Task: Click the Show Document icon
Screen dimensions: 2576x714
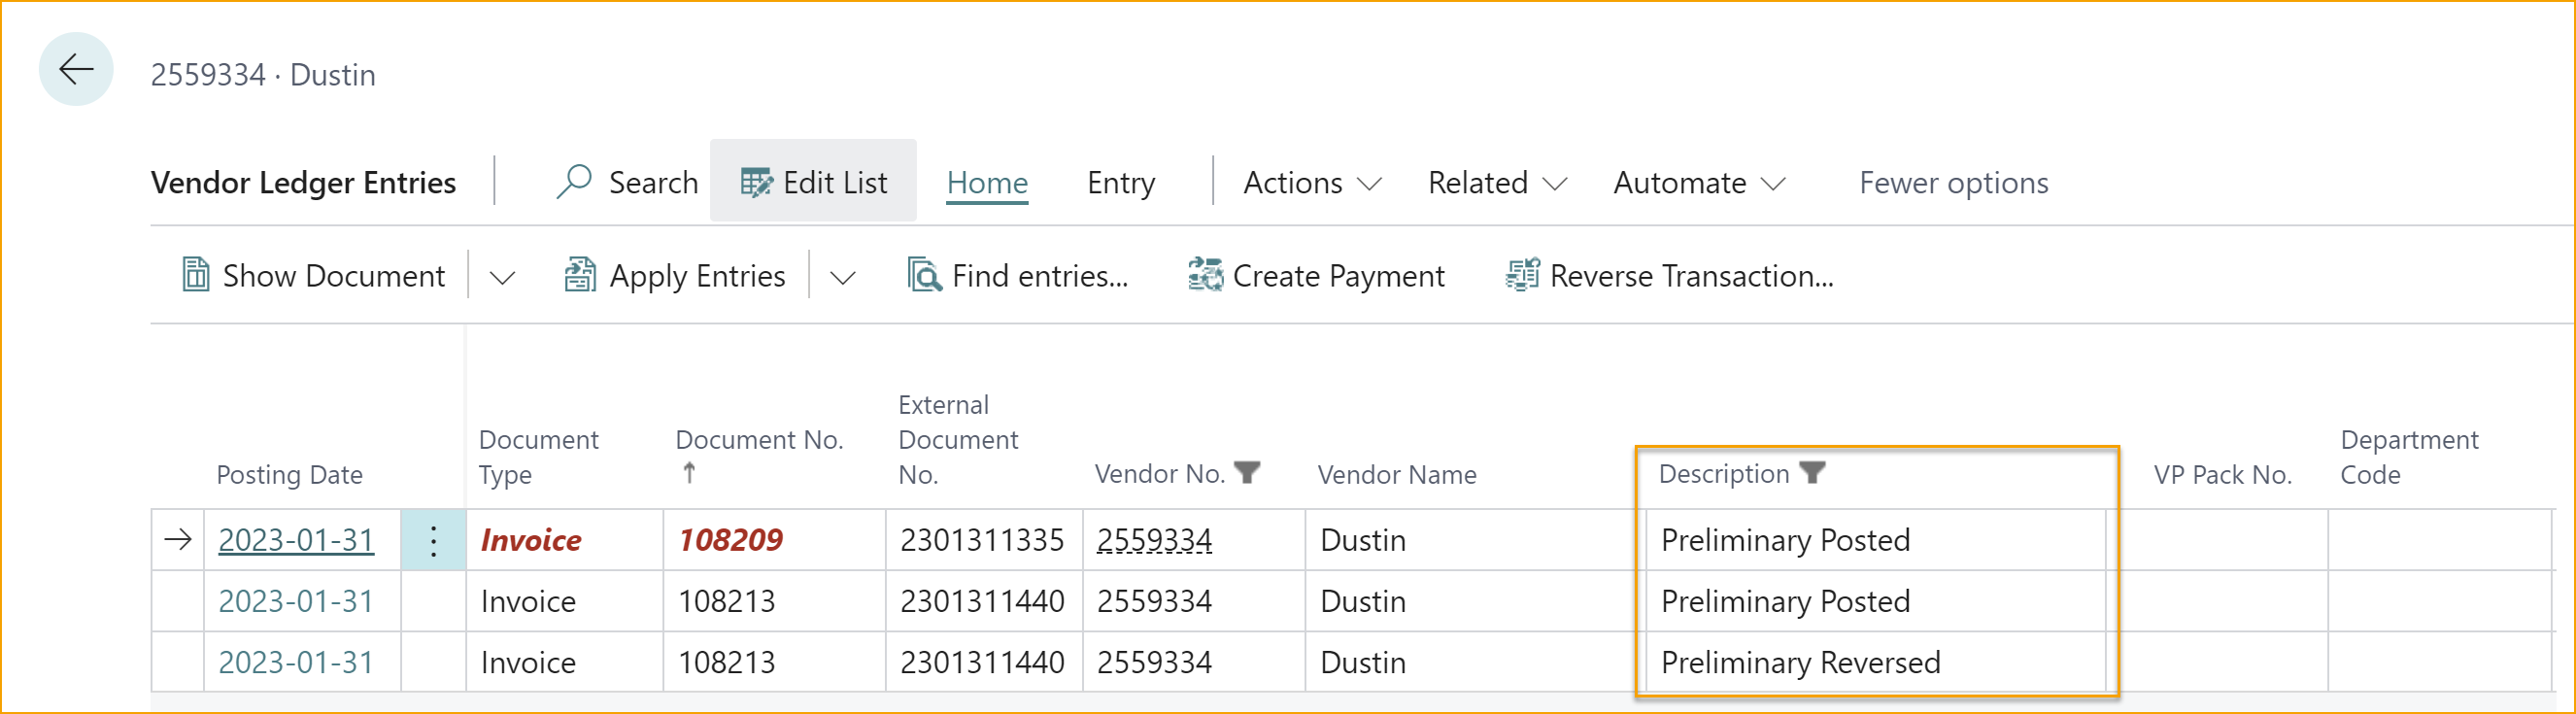Action: point(196,275)
